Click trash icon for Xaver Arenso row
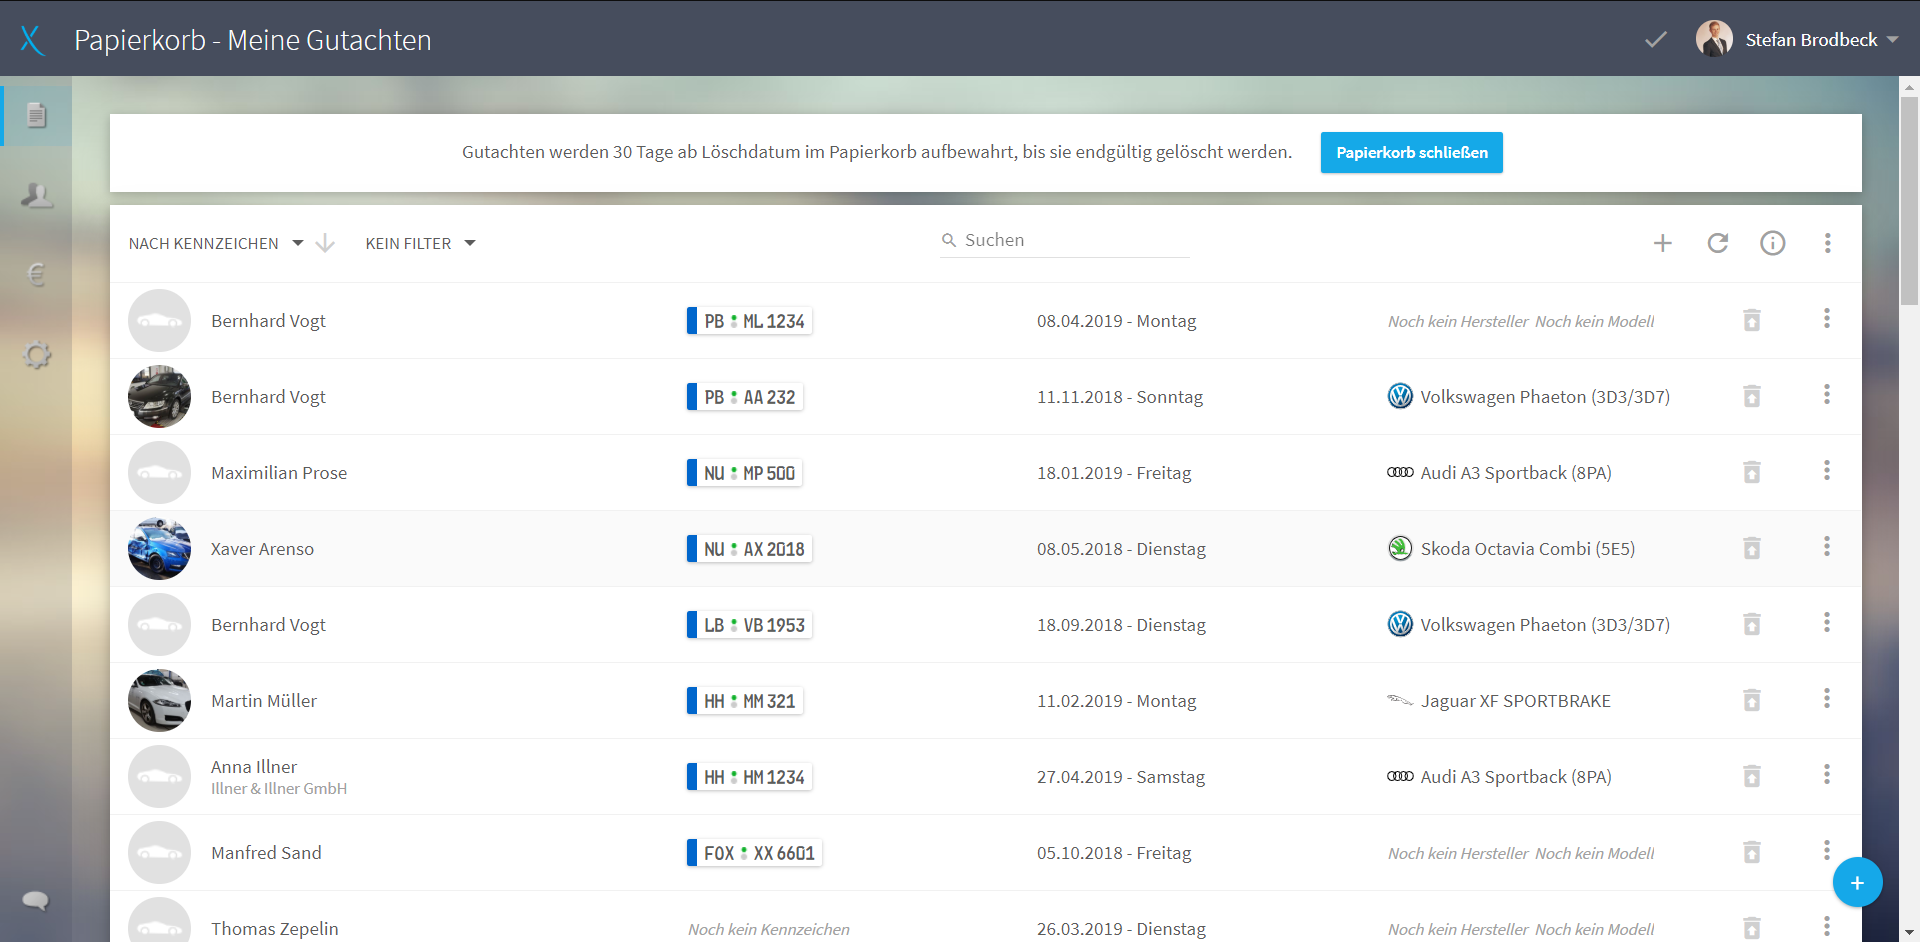The image size is (1920, 942). click(1752, 548)
